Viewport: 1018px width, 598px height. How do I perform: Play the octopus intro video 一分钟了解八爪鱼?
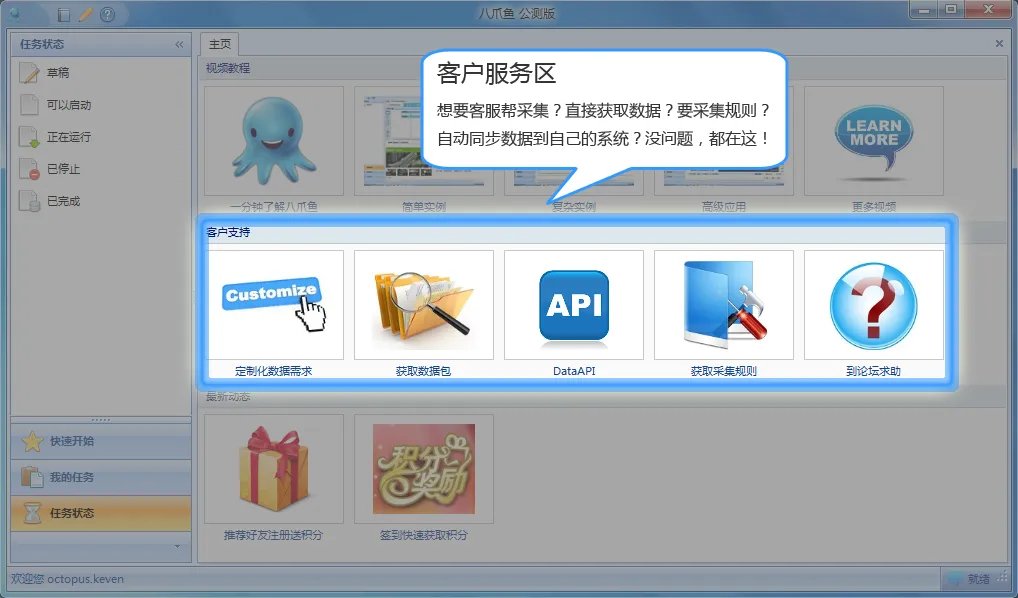pyautogui.click(x=273, y=140)
